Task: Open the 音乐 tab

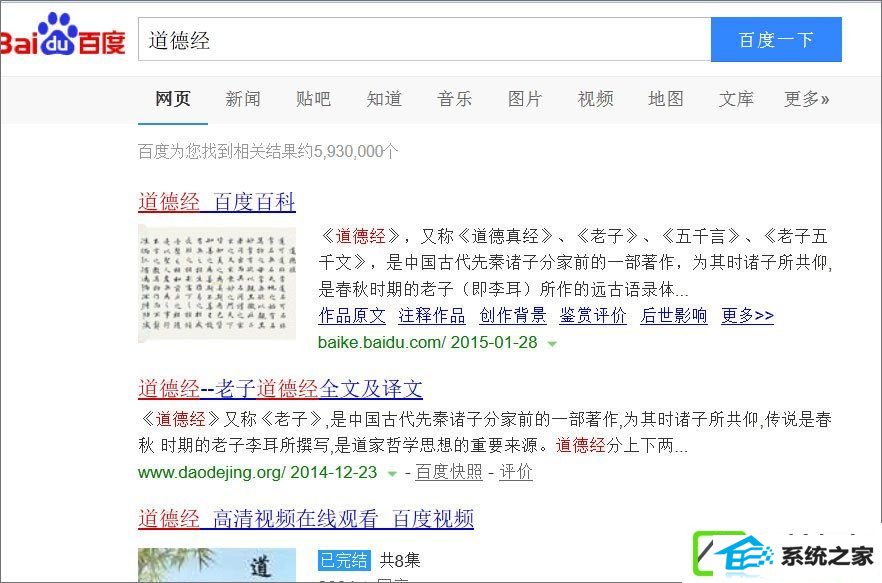Action: [x=454, y=99]
